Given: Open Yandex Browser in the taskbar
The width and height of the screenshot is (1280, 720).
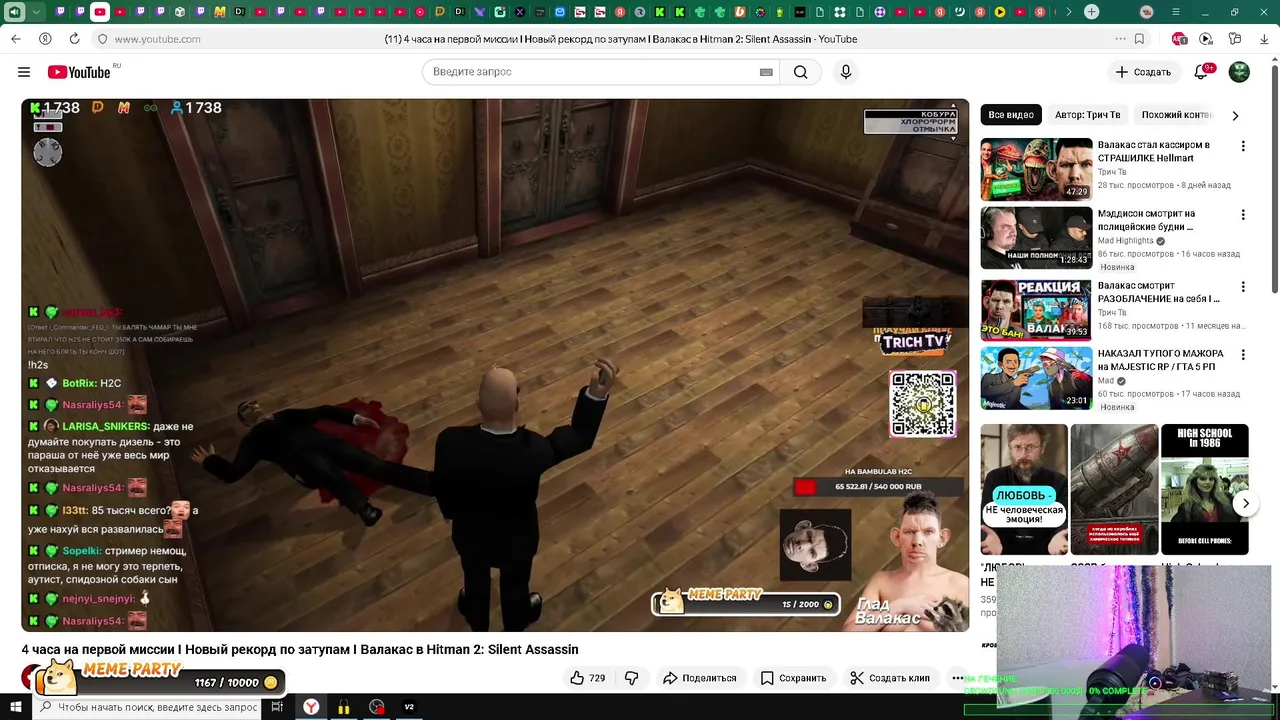Looking at the screenshot, I should (312, 707).
